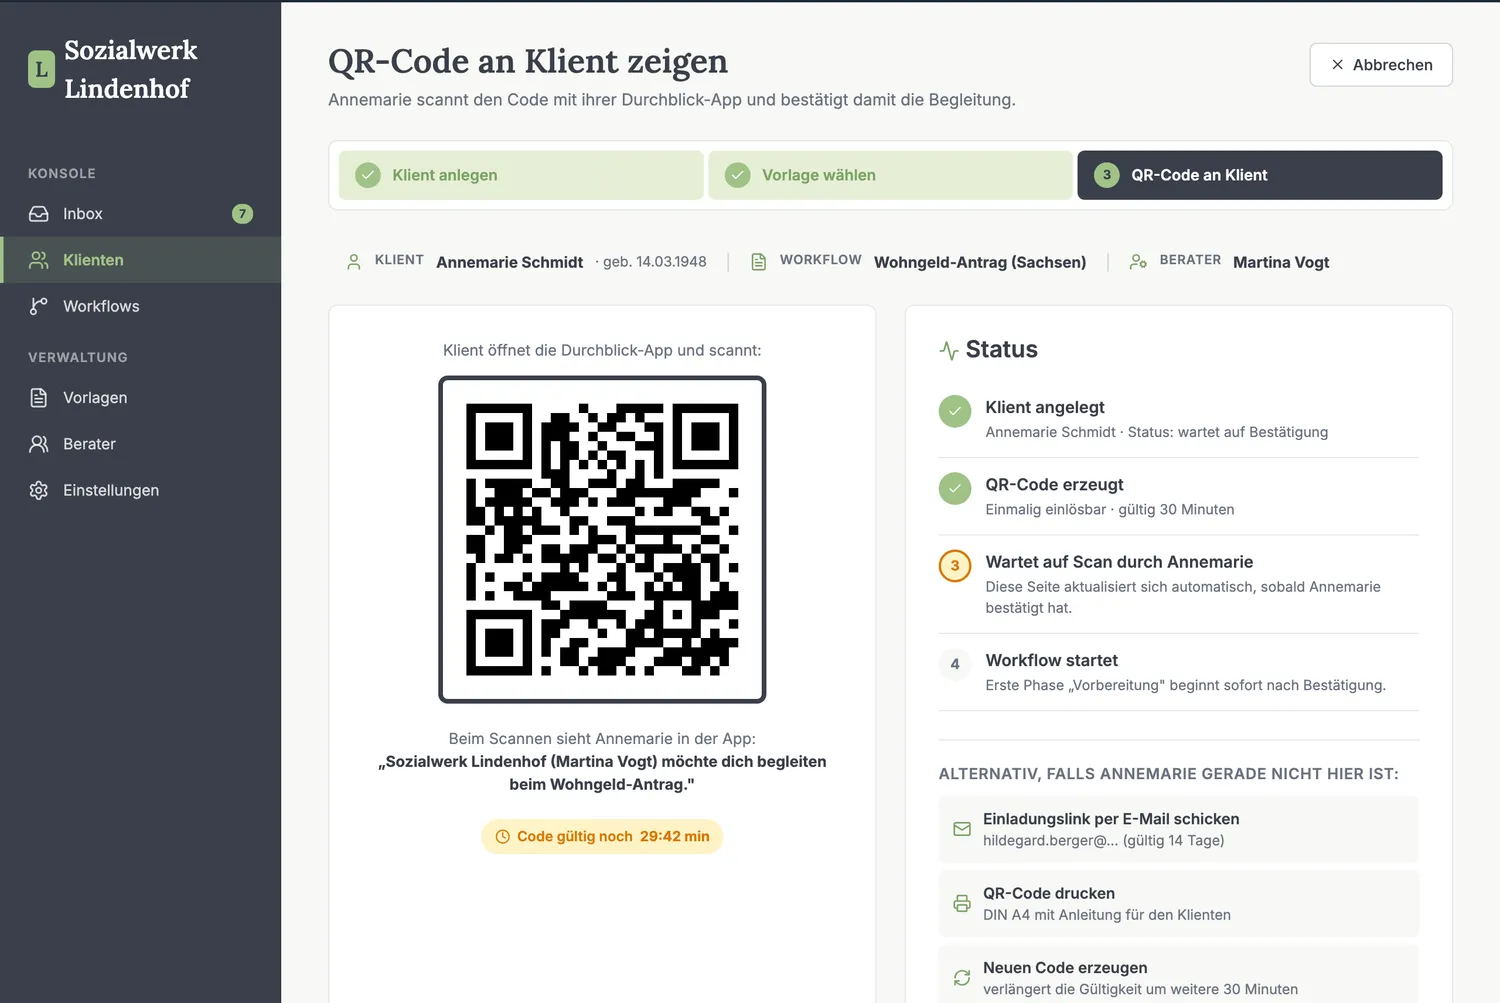Click the green check for QR-Code erzeugt
Image resolution: width=1500 pixels, height=1003 pixels.
(955, 488)
